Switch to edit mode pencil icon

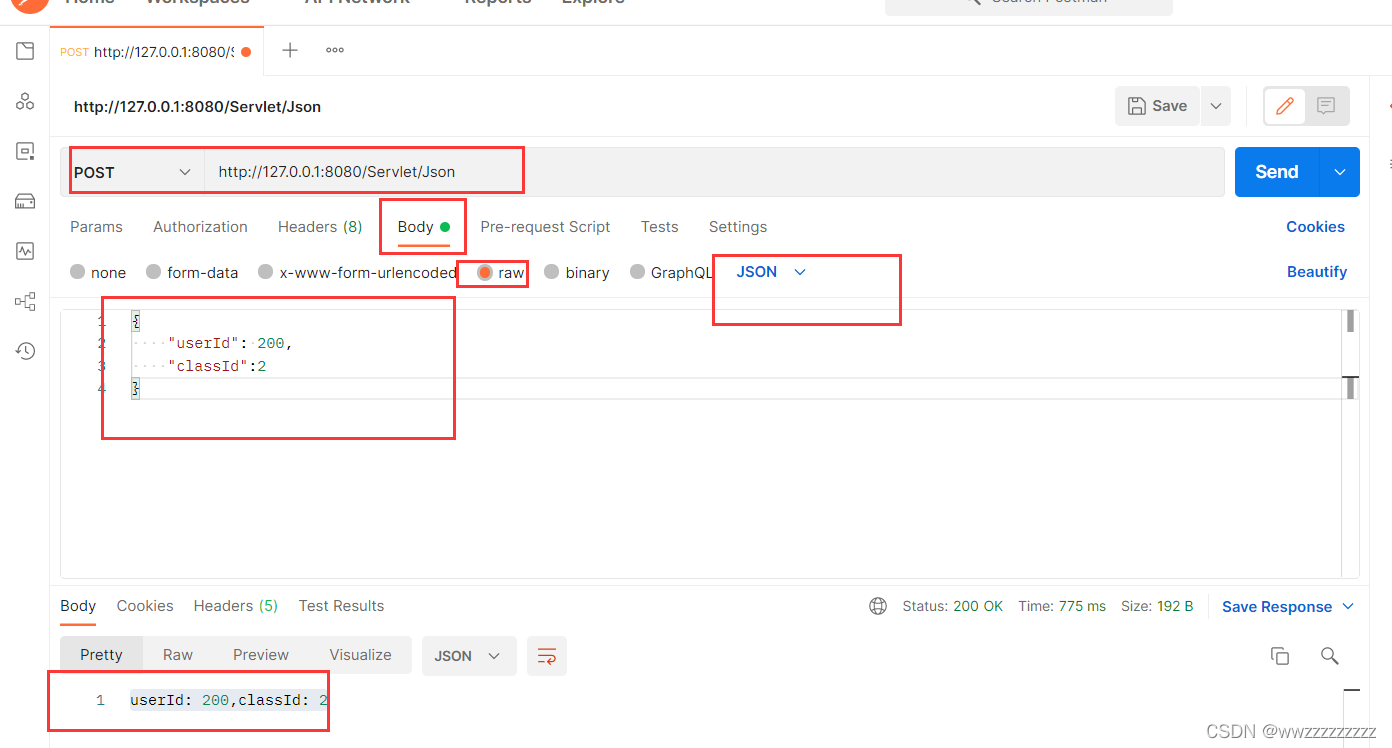1285,106
